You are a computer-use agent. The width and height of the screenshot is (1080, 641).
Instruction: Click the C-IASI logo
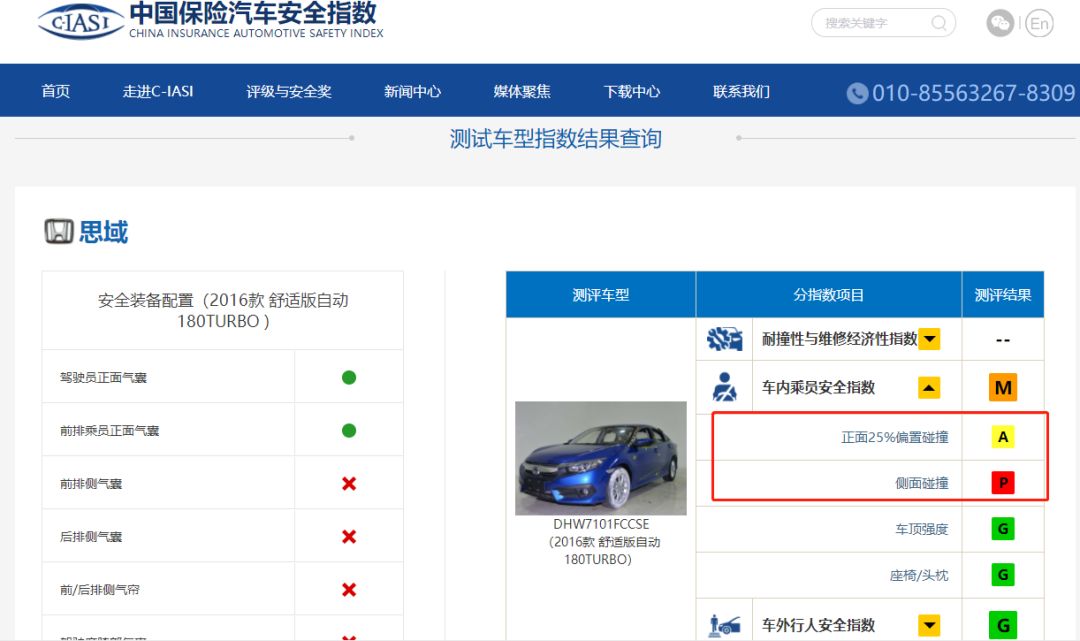click(81, 20)
